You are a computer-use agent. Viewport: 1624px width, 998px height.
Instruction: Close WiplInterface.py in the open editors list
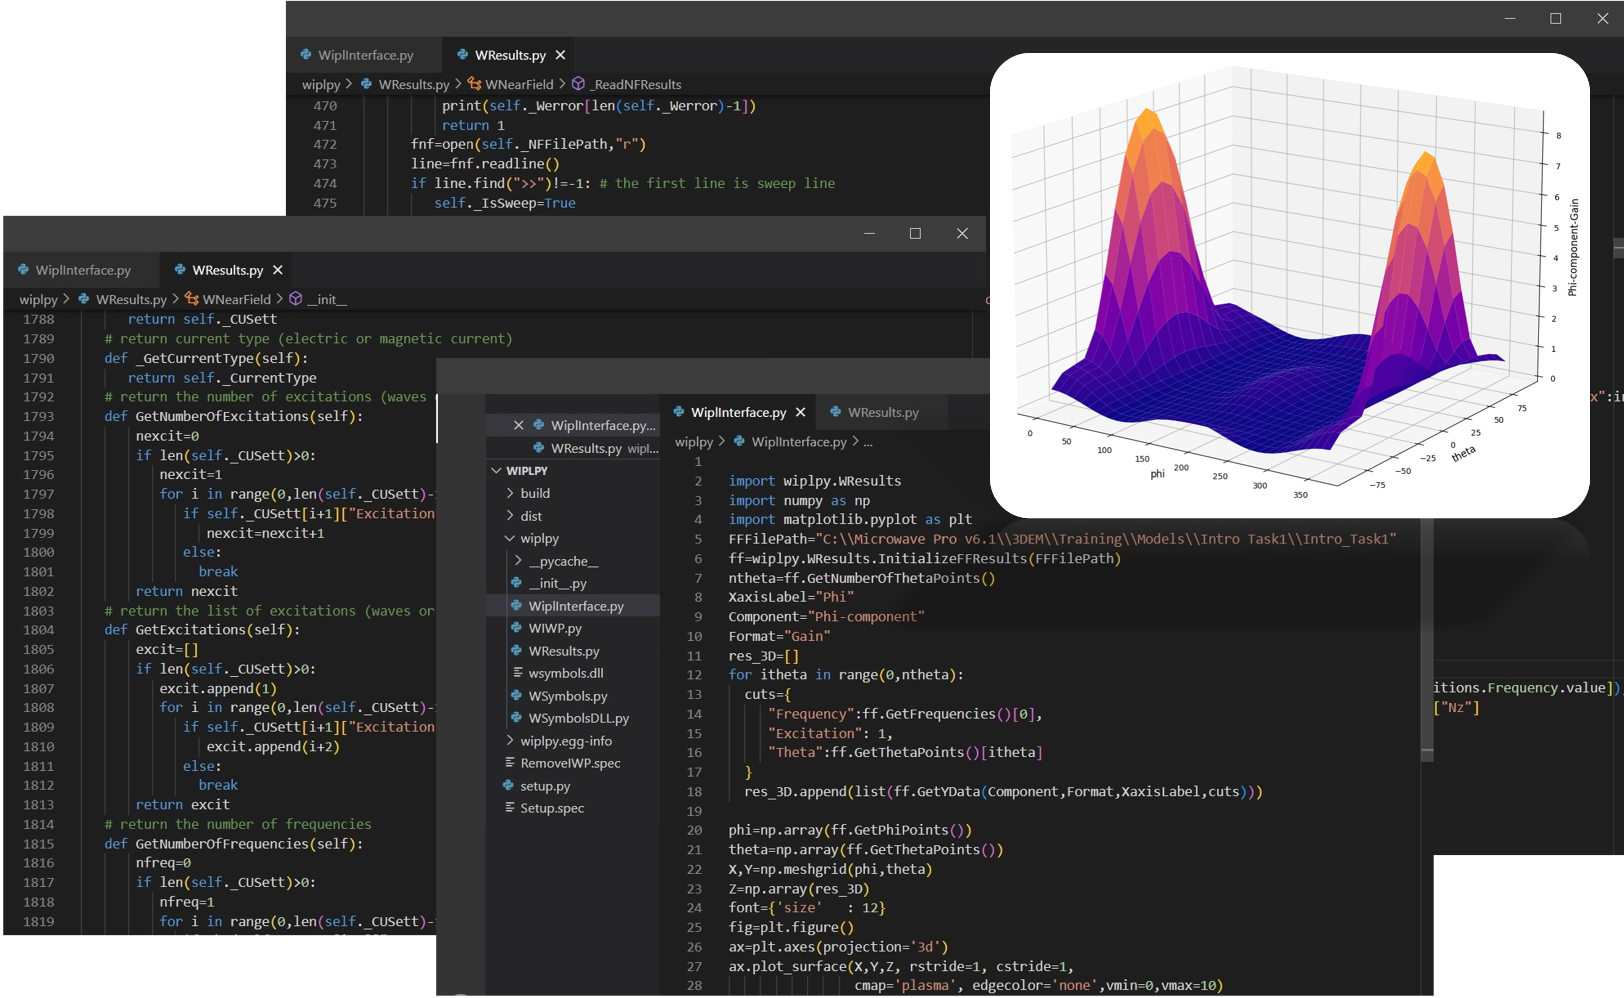click(518, 425)
